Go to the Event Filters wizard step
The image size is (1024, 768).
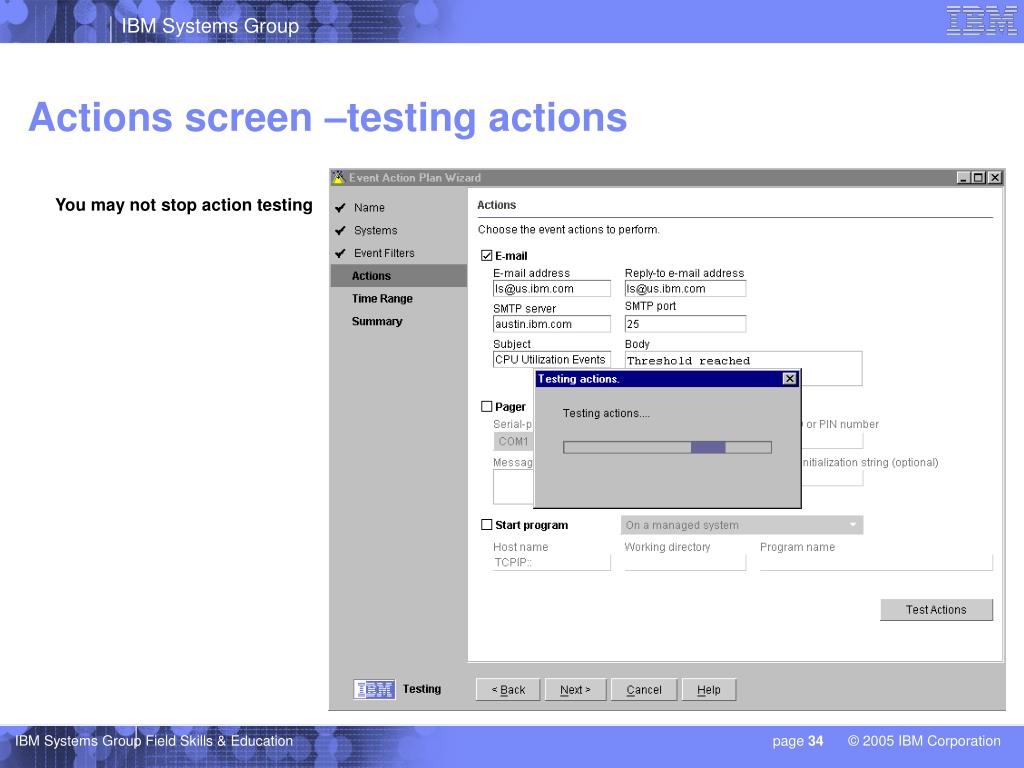384,253
